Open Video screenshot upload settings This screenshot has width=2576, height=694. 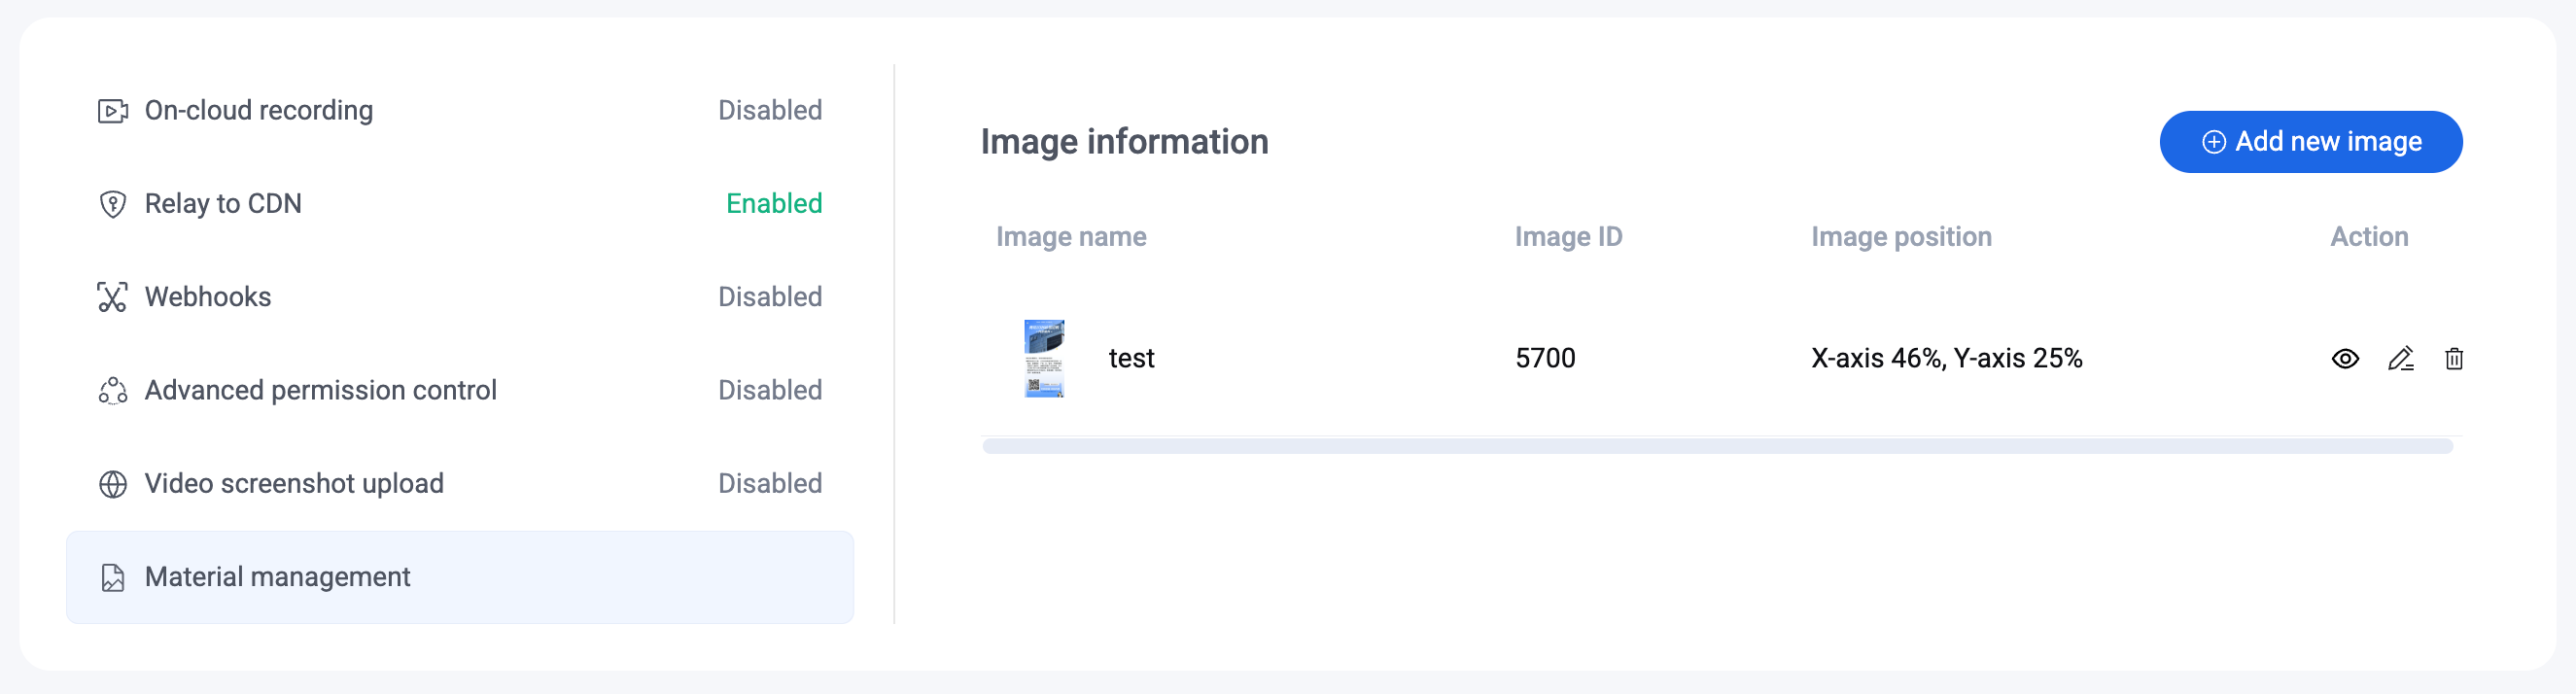coord(294,484)
